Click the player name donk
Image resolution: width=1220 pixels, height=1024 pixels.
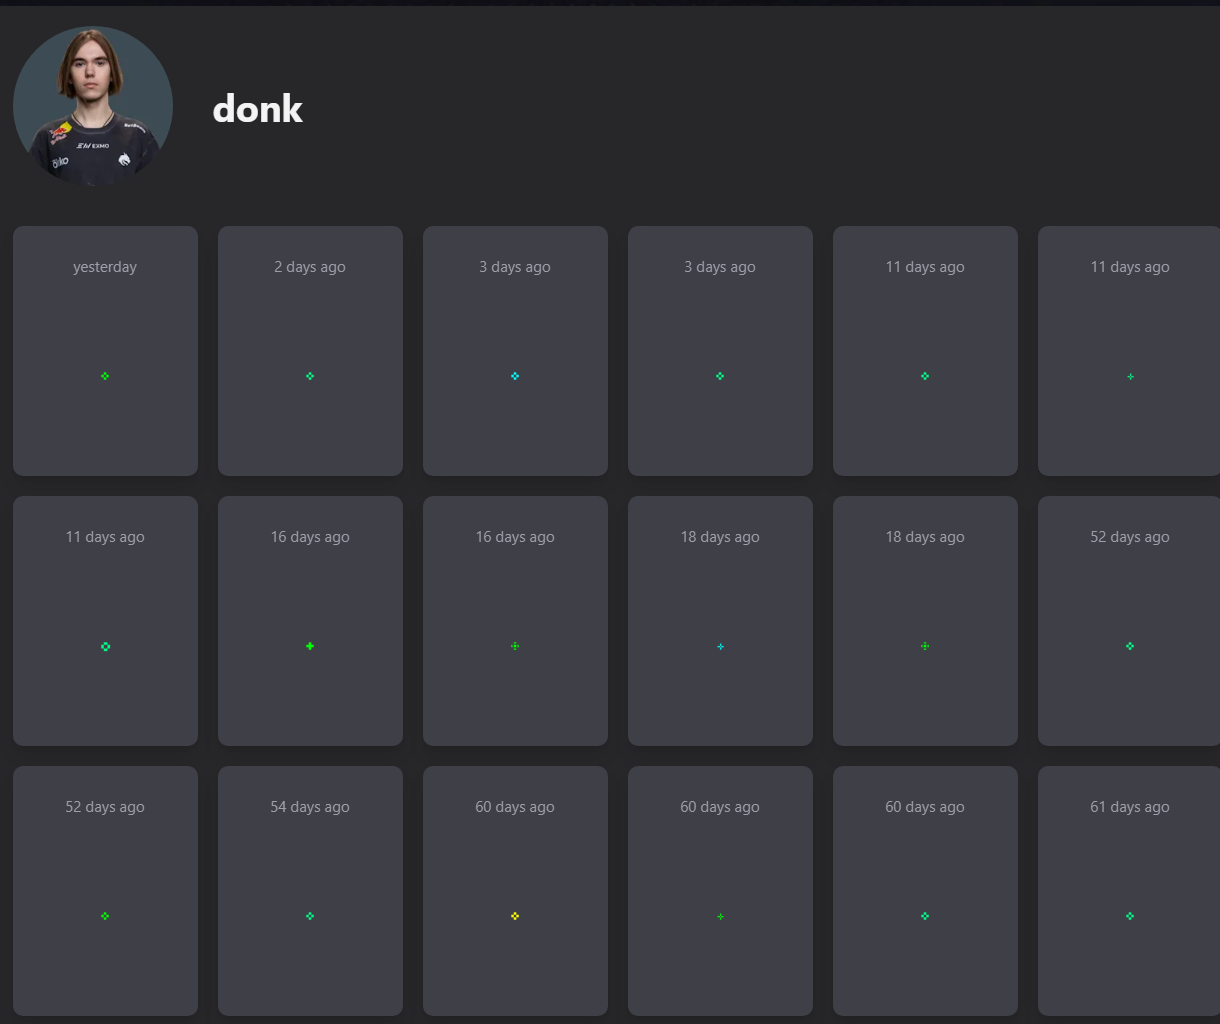coord(257,108)
